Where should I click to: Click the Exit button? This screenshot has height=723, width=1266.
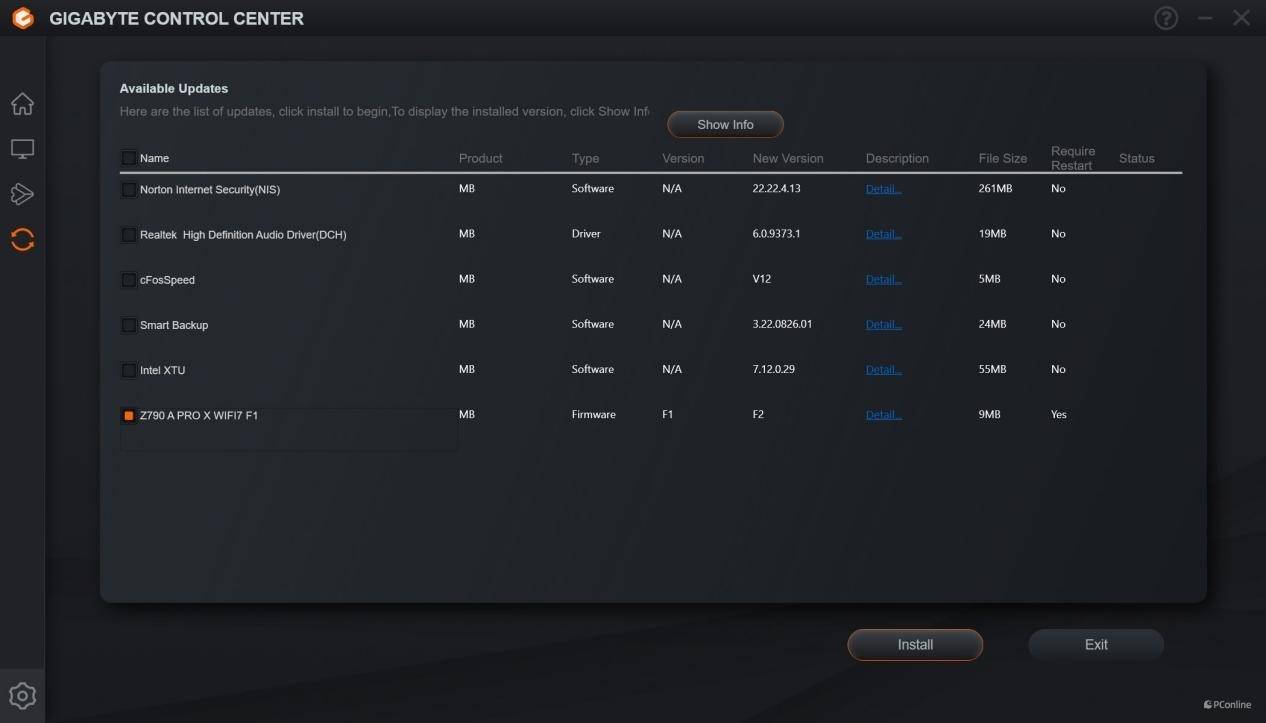pos(1096,645)
